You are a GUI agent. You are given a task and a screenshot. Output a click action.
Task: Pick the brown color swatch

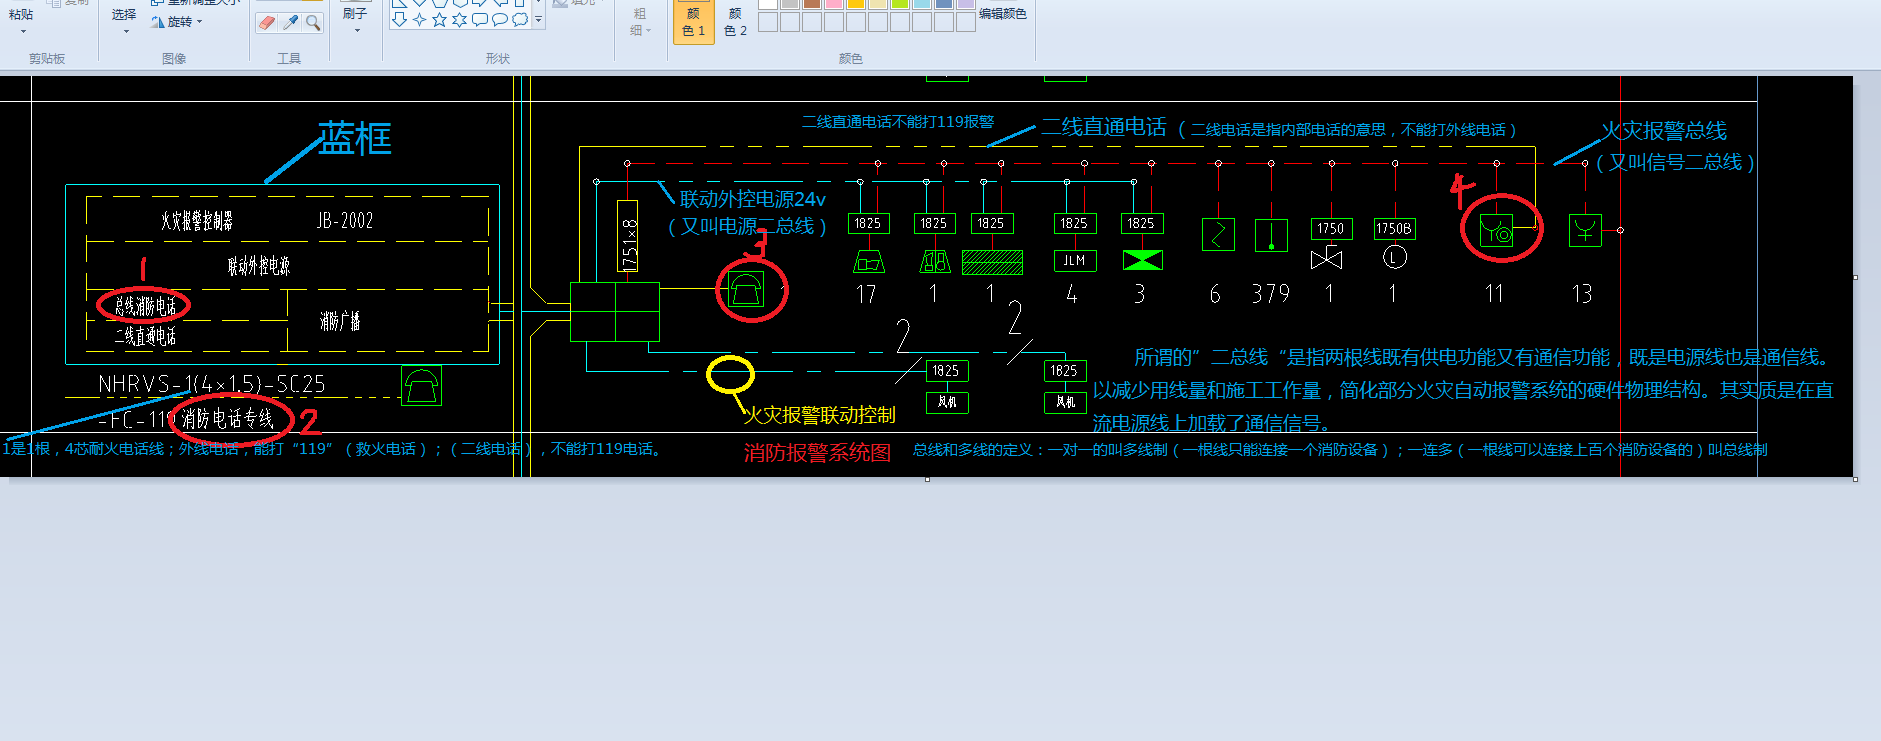click(812, 3)
